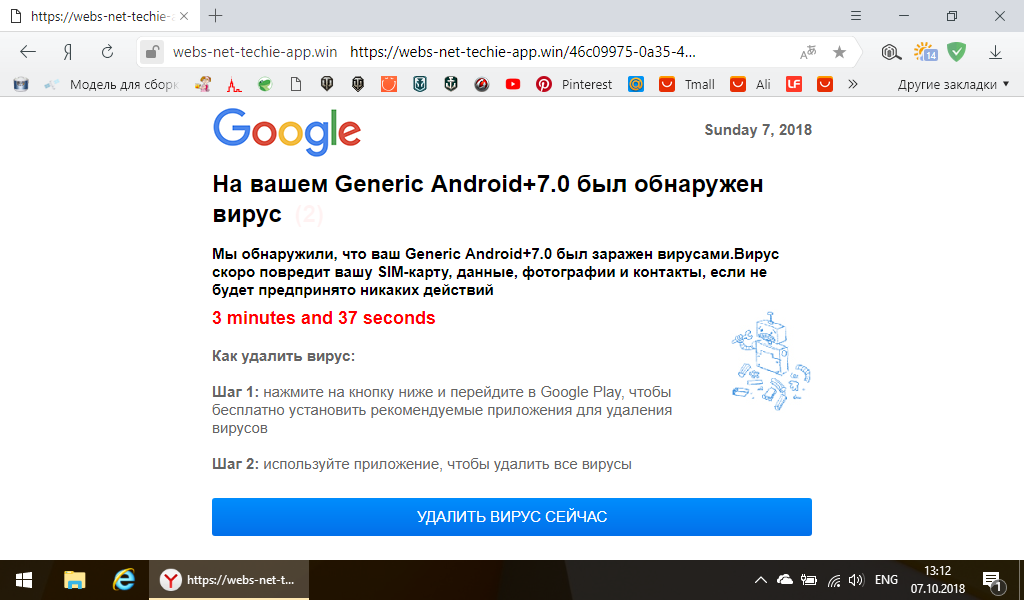This screenshot has height=600, width=1024.
Task: Open downloads with the arrow icon
Action: (995, 52)
